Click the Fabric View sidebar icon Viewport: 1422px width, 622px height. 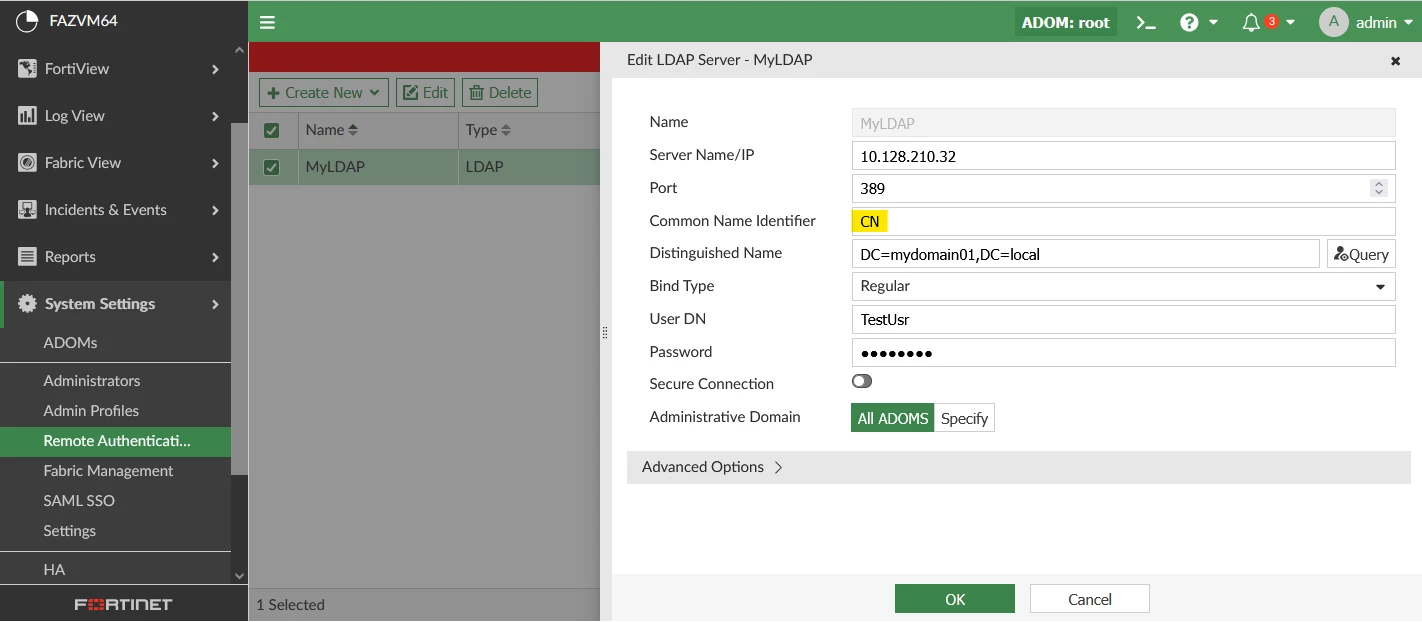click(x=27, y=163)
